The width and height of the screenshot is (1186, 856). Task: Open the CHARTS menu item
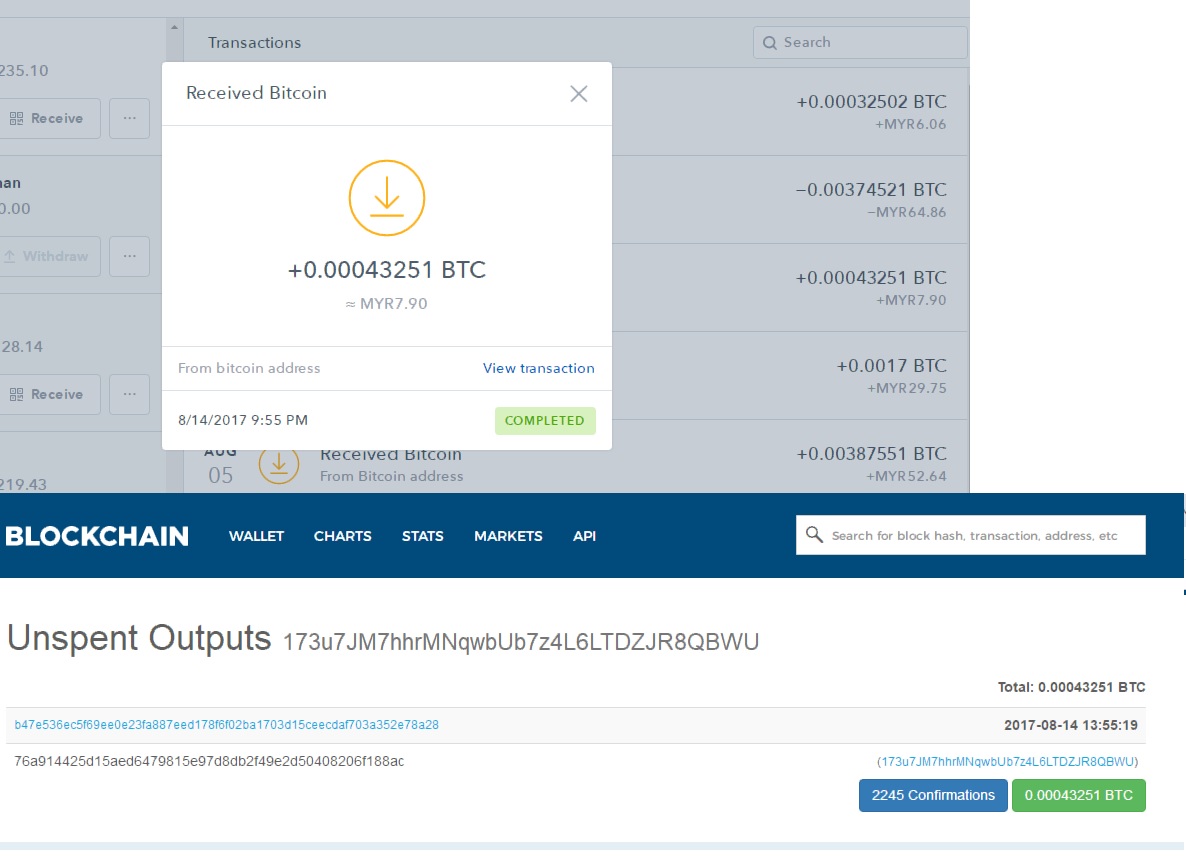pyautogui.click(x=343, y=536)
